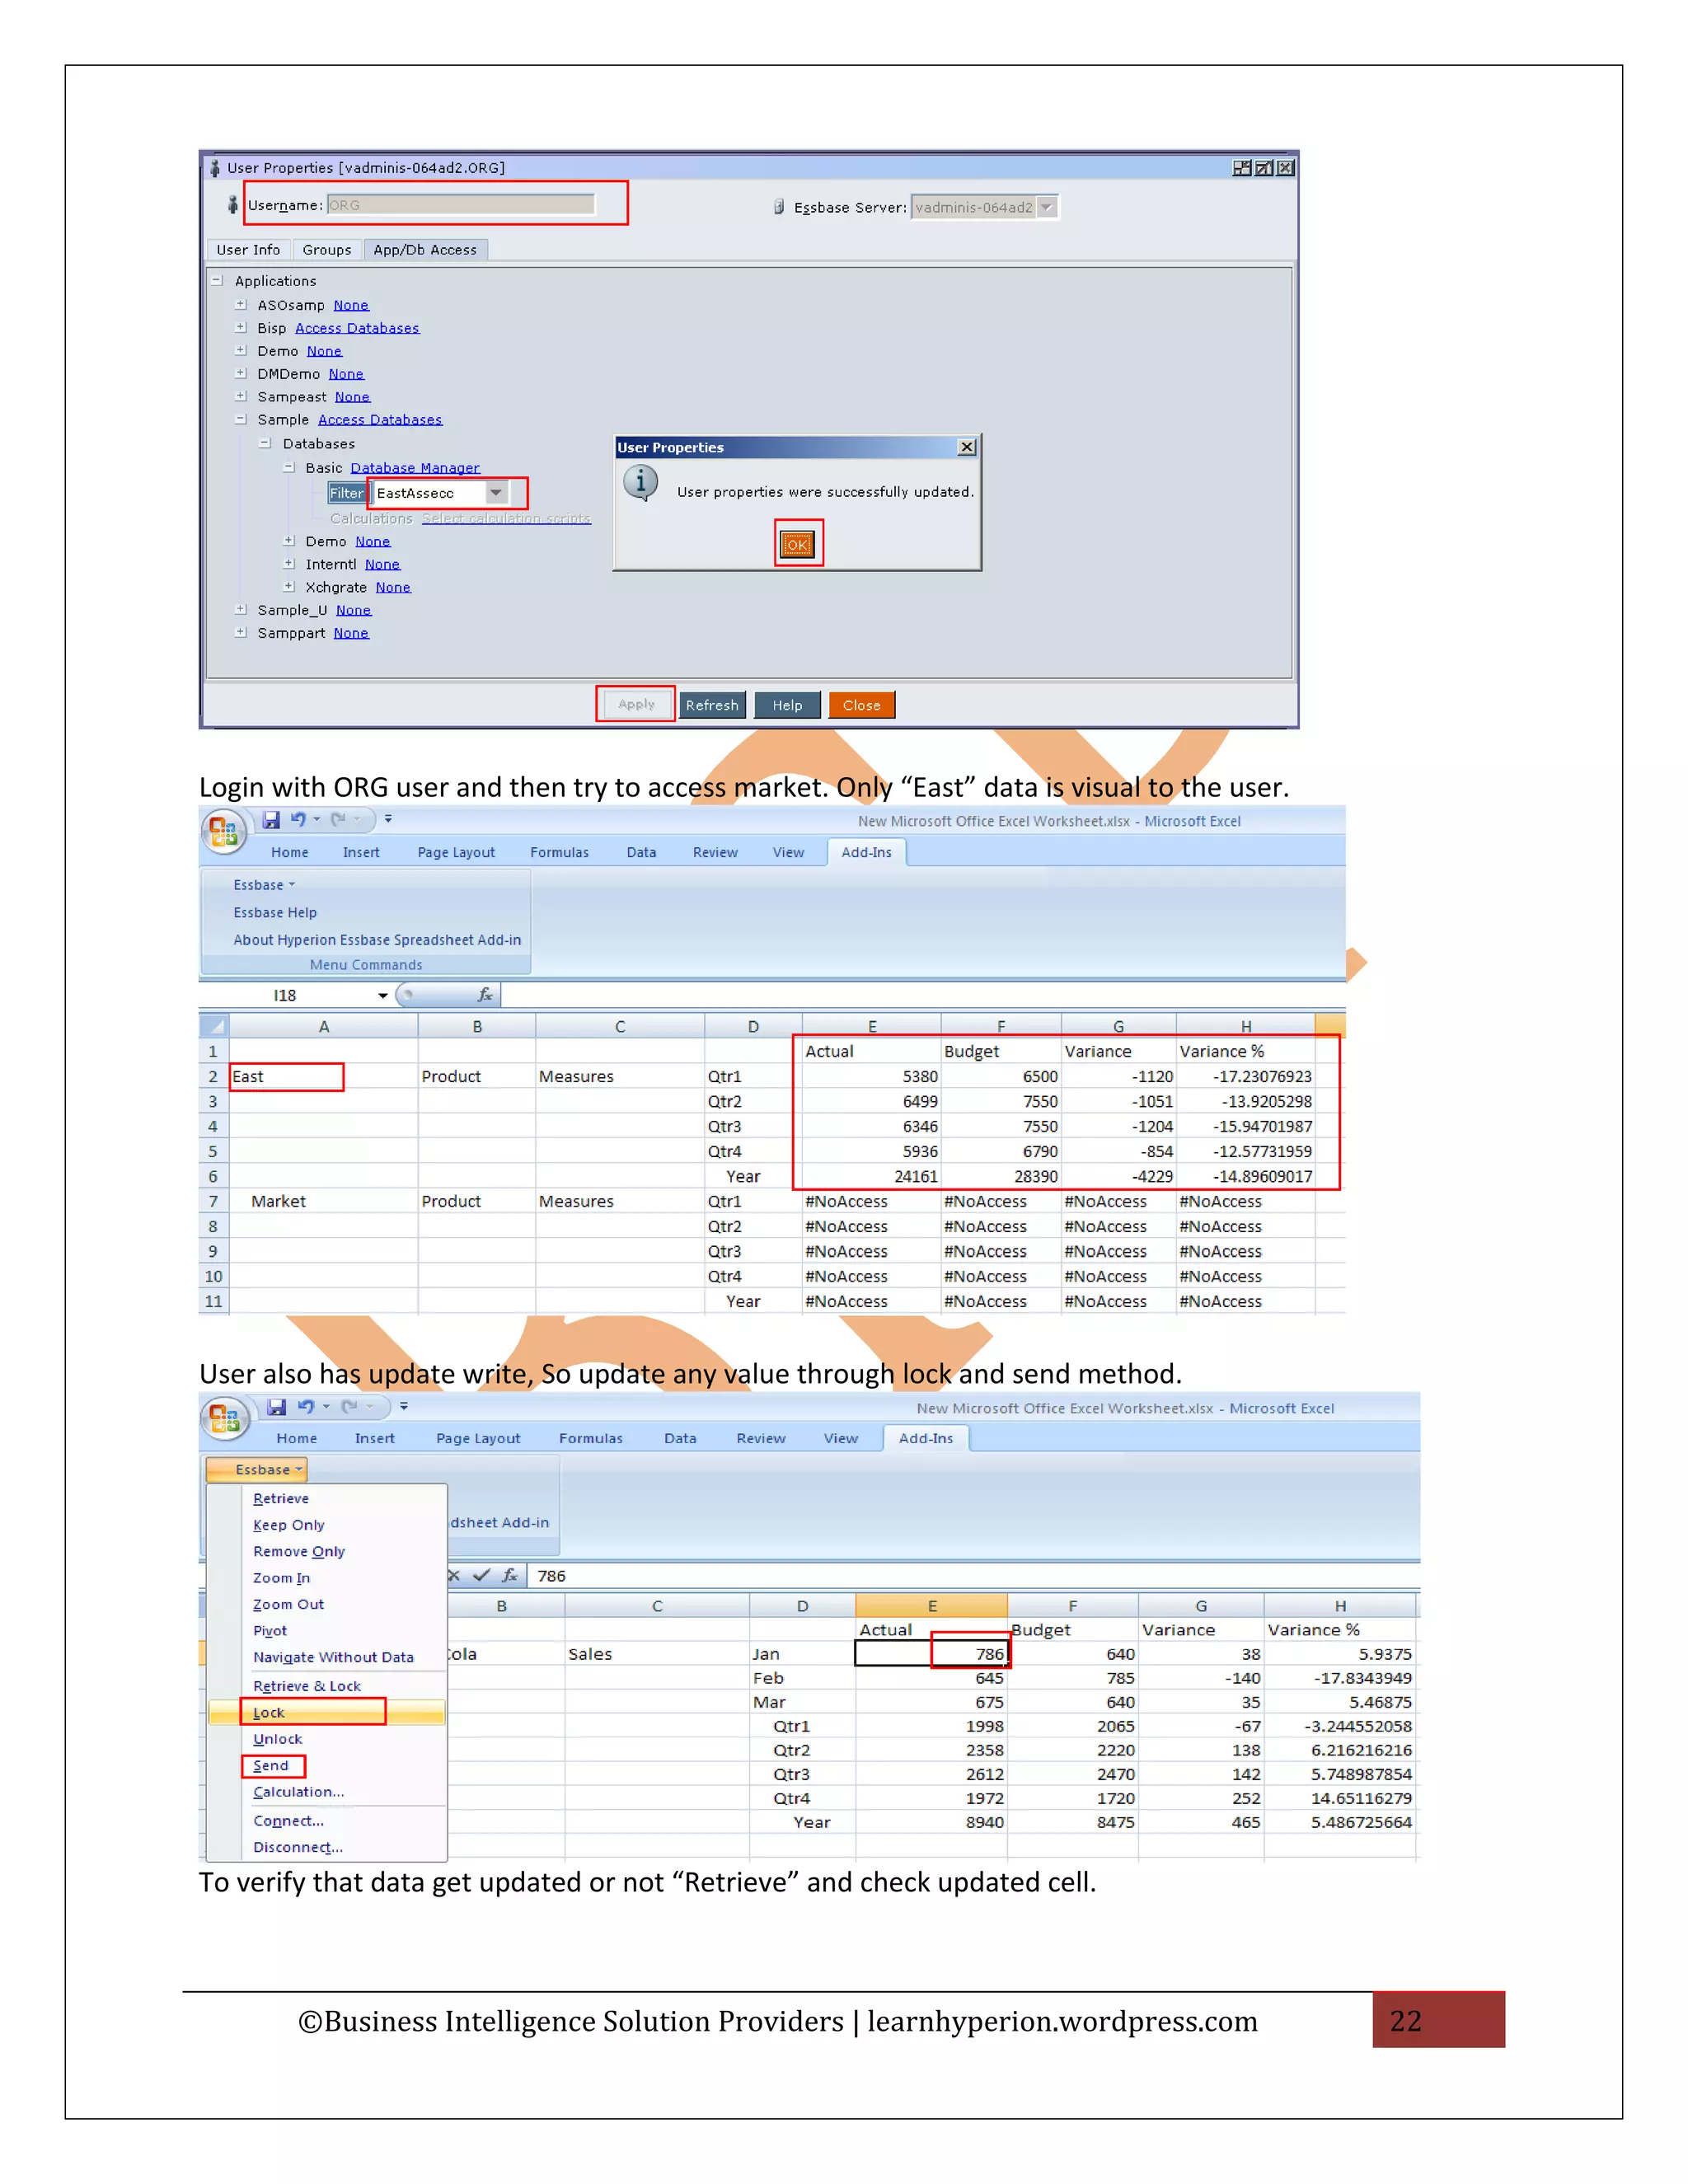Click Undo icon in first Excel quick access toolbar

pyautogui.click(x=298, y=820)
